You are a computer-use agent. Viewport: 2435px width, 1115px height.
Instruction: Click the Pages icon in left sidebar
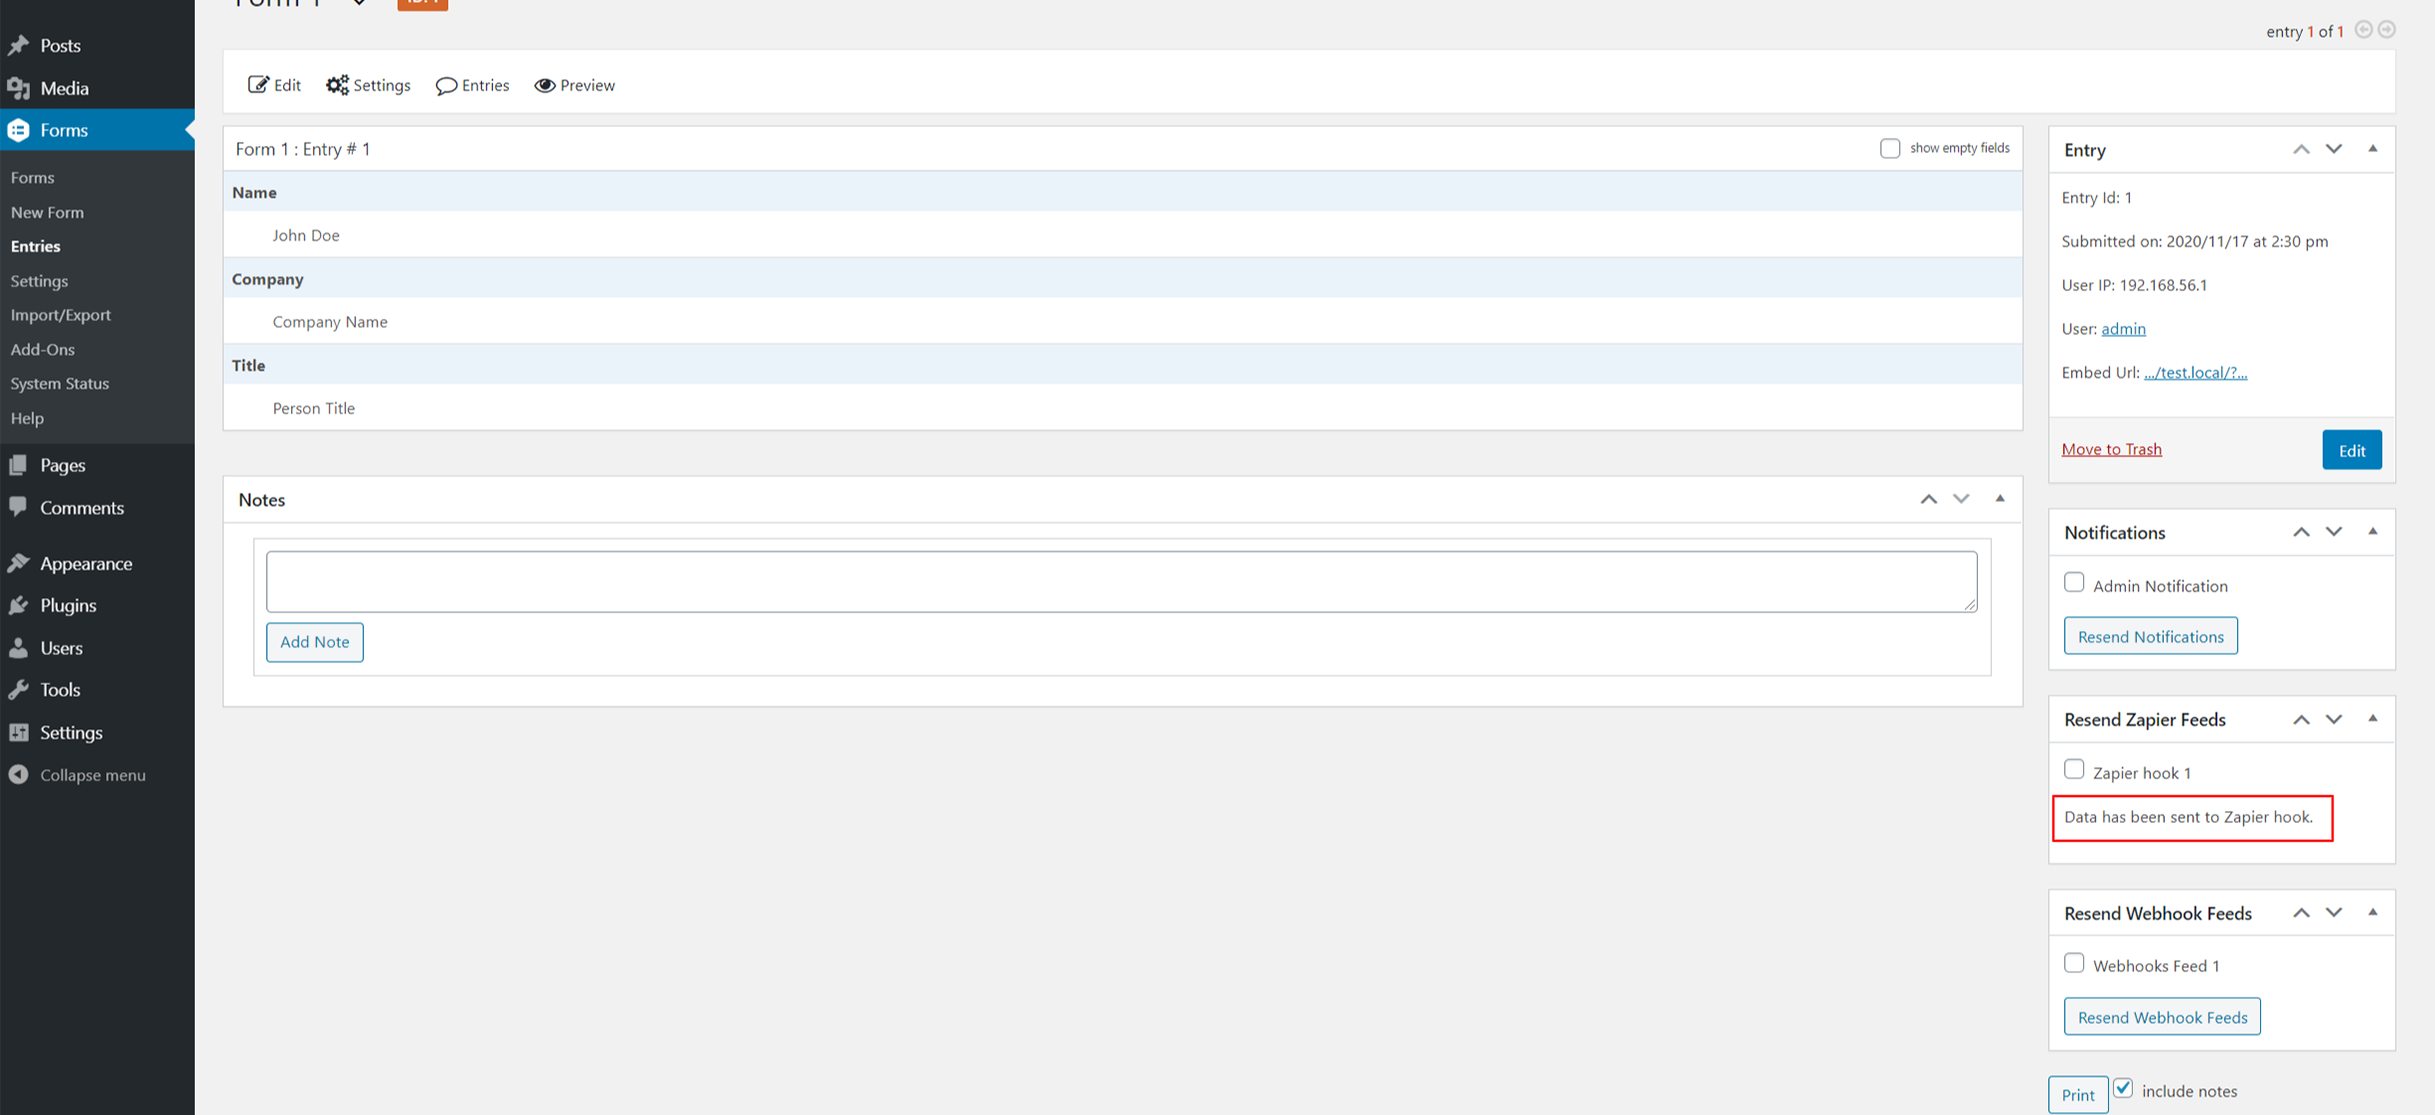(x=17, y=464)
